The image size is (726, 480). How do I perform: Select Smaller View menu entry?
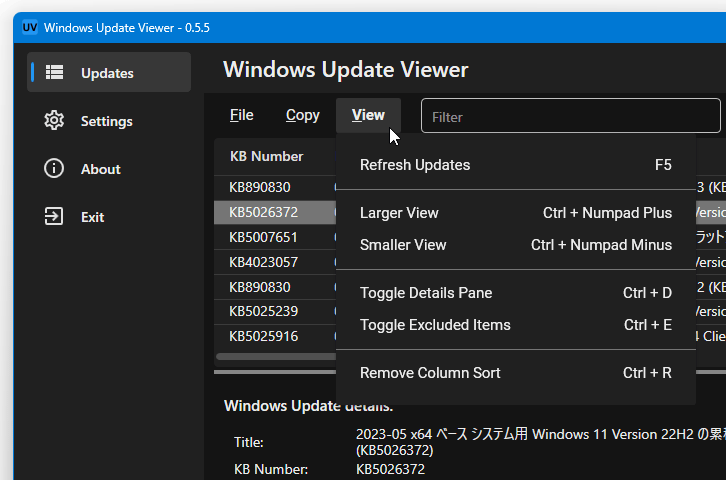(x=516, y=245)
